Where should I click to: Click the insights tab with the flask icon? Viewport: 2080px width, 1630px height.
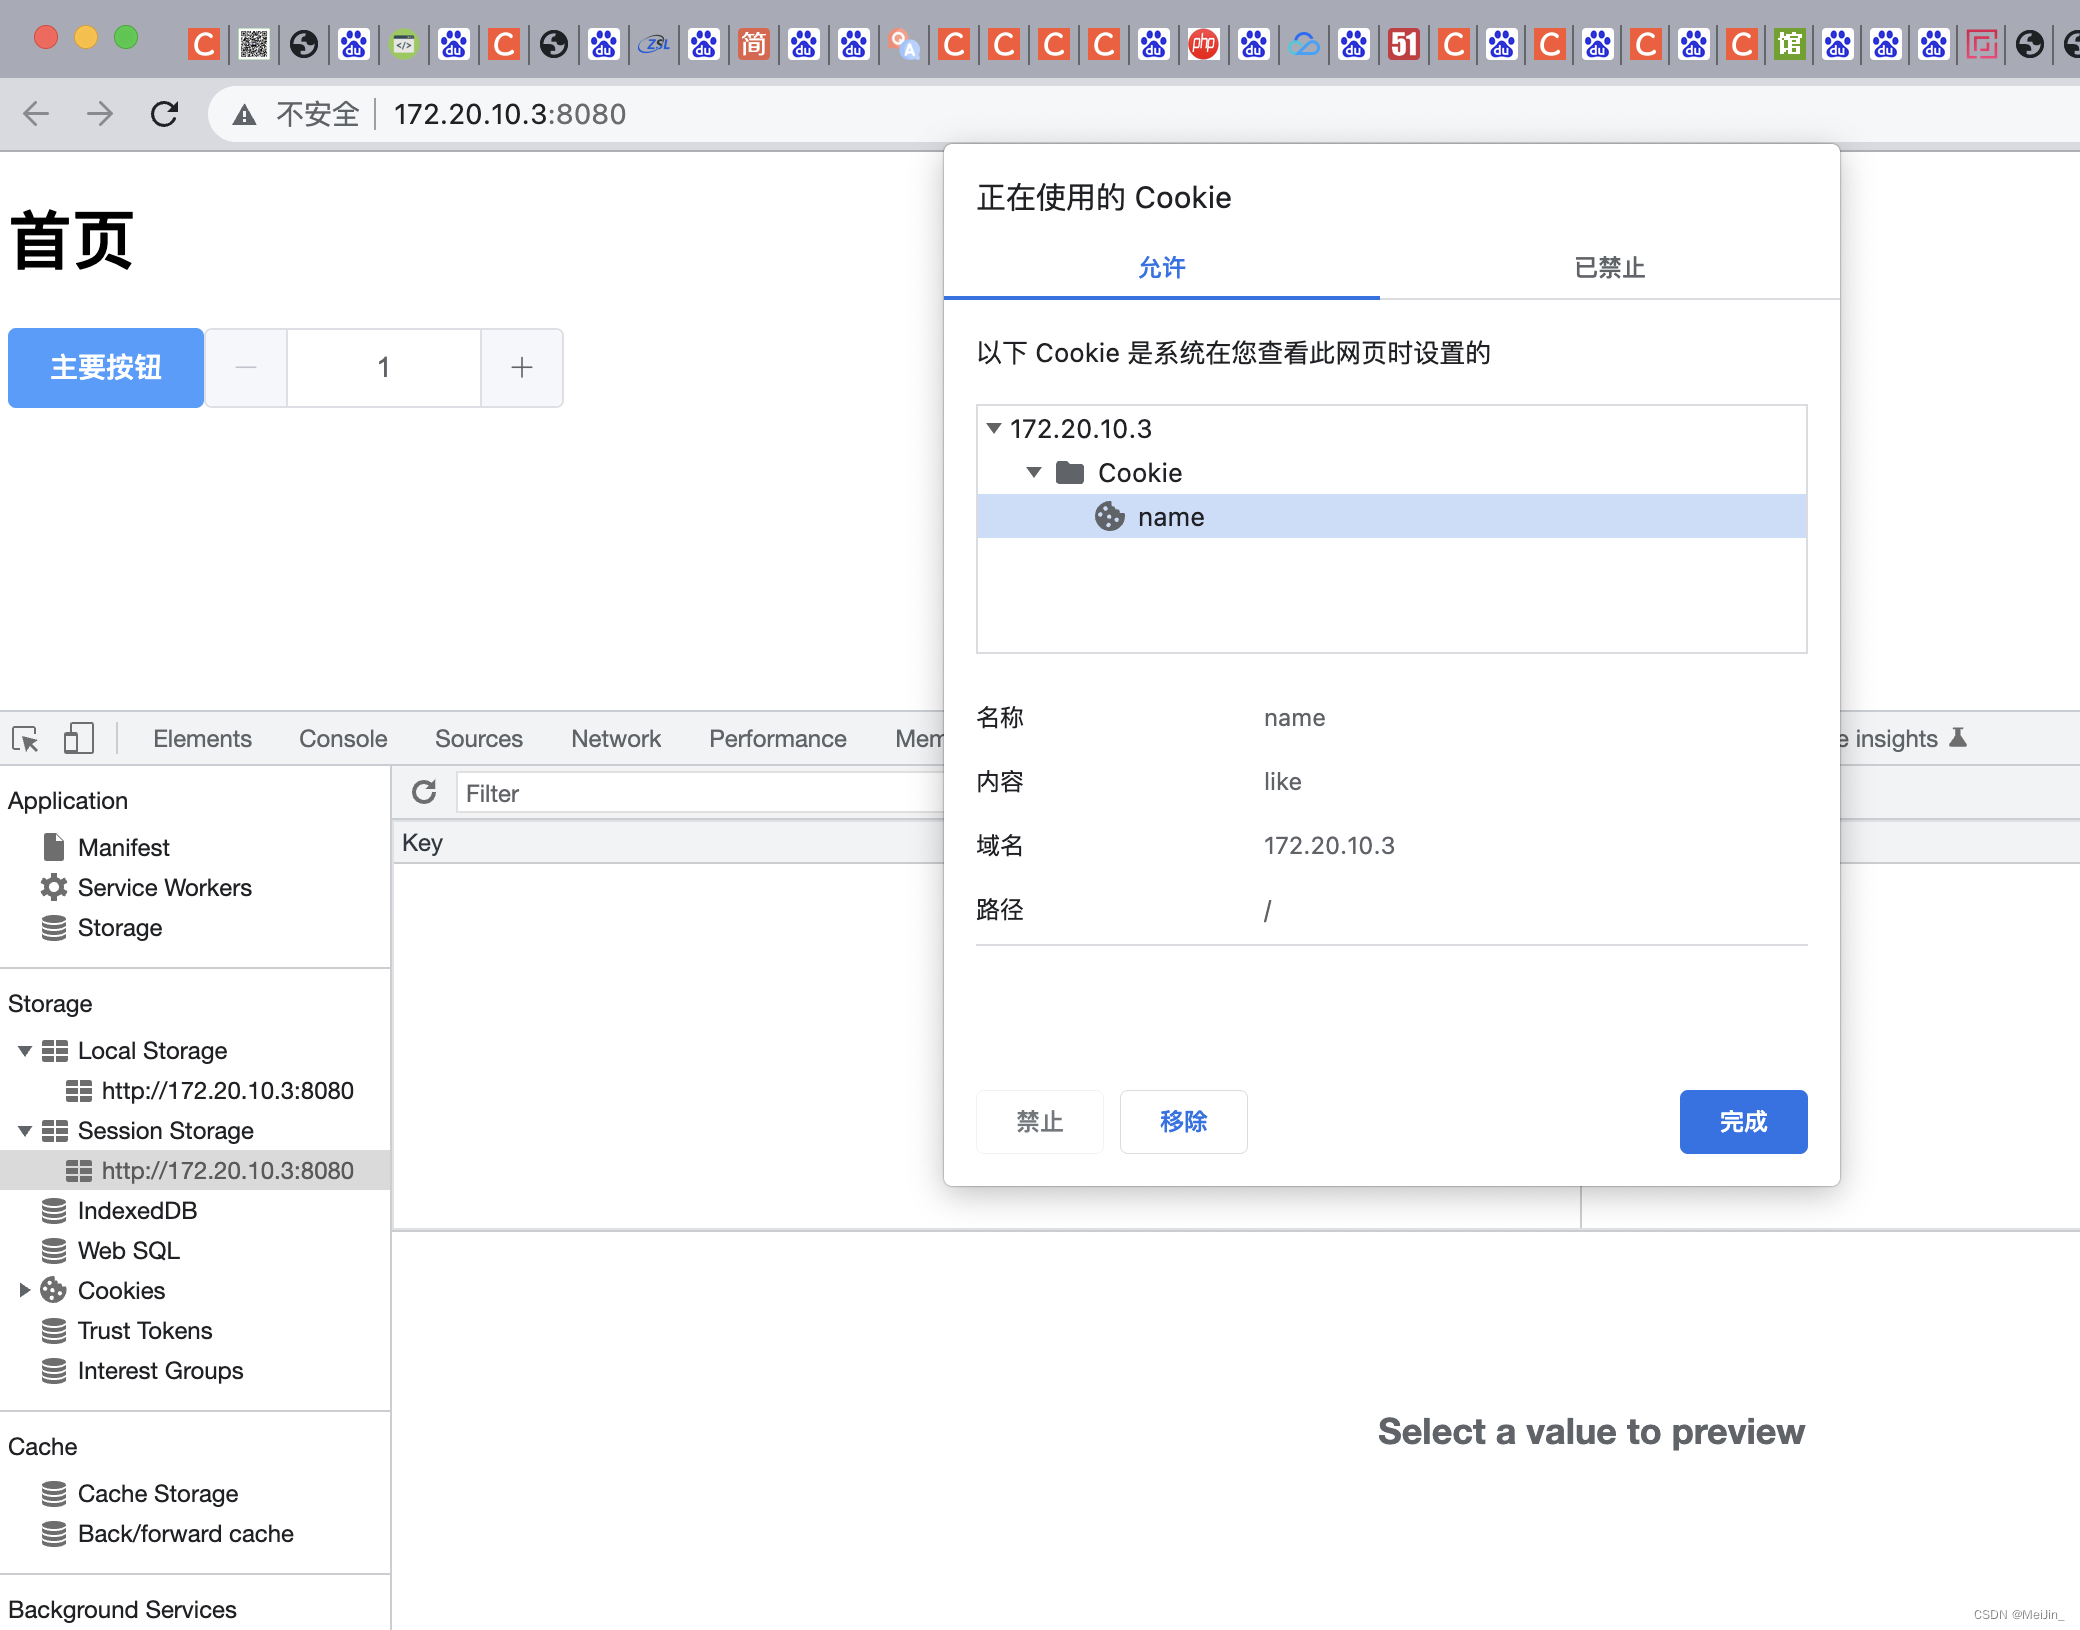click(1903, 738)
